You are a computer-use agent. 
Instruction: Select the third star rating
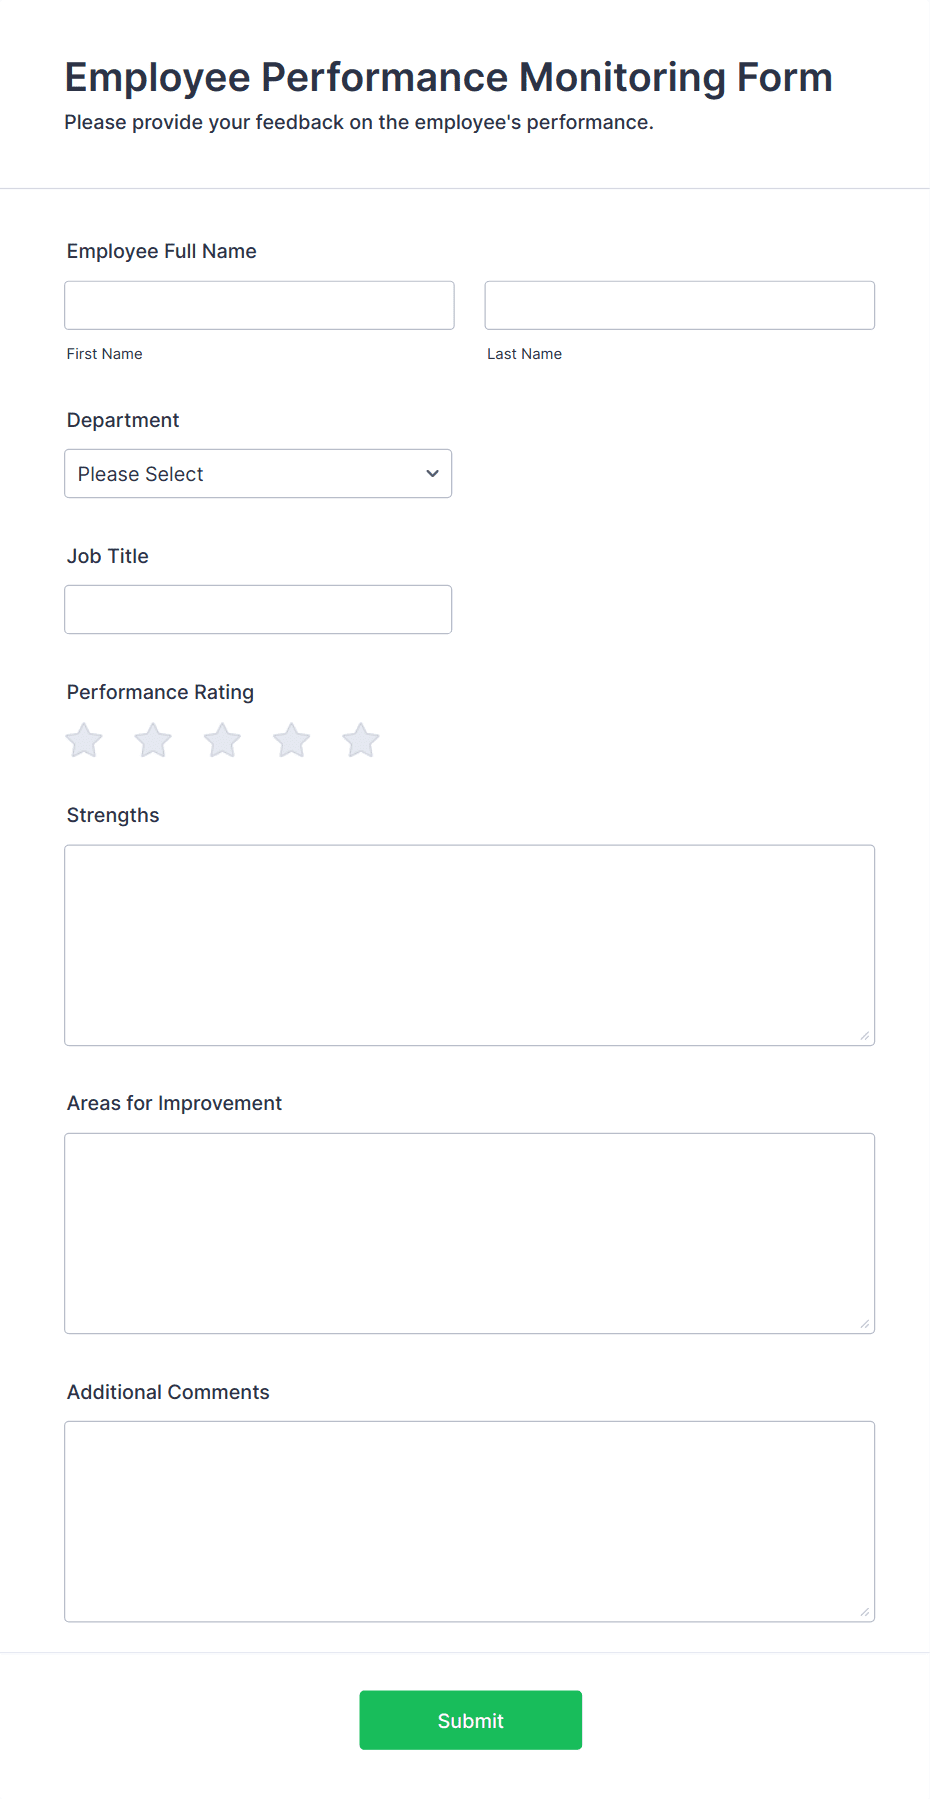tap(221, 740)
